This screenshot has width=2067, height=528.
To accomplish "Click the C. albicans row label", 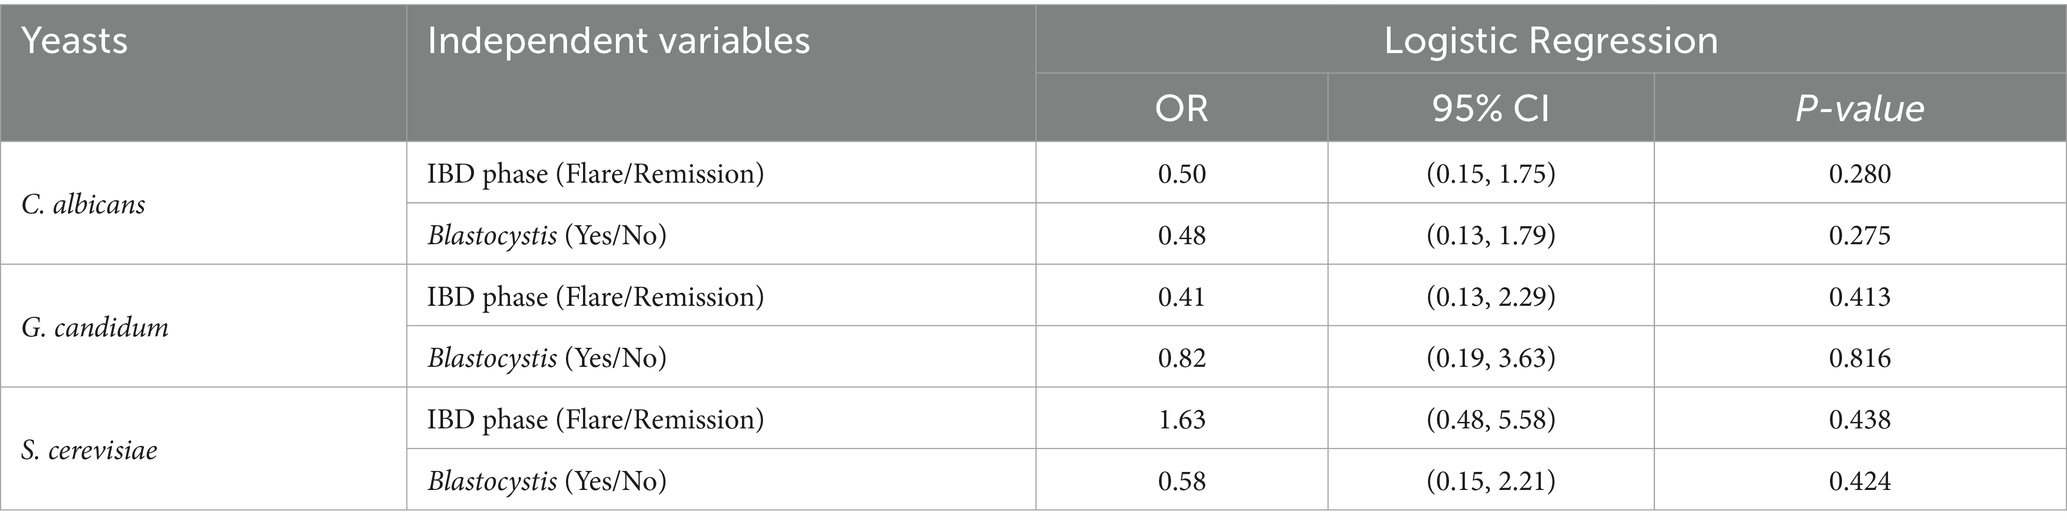I will pos(83,205).
